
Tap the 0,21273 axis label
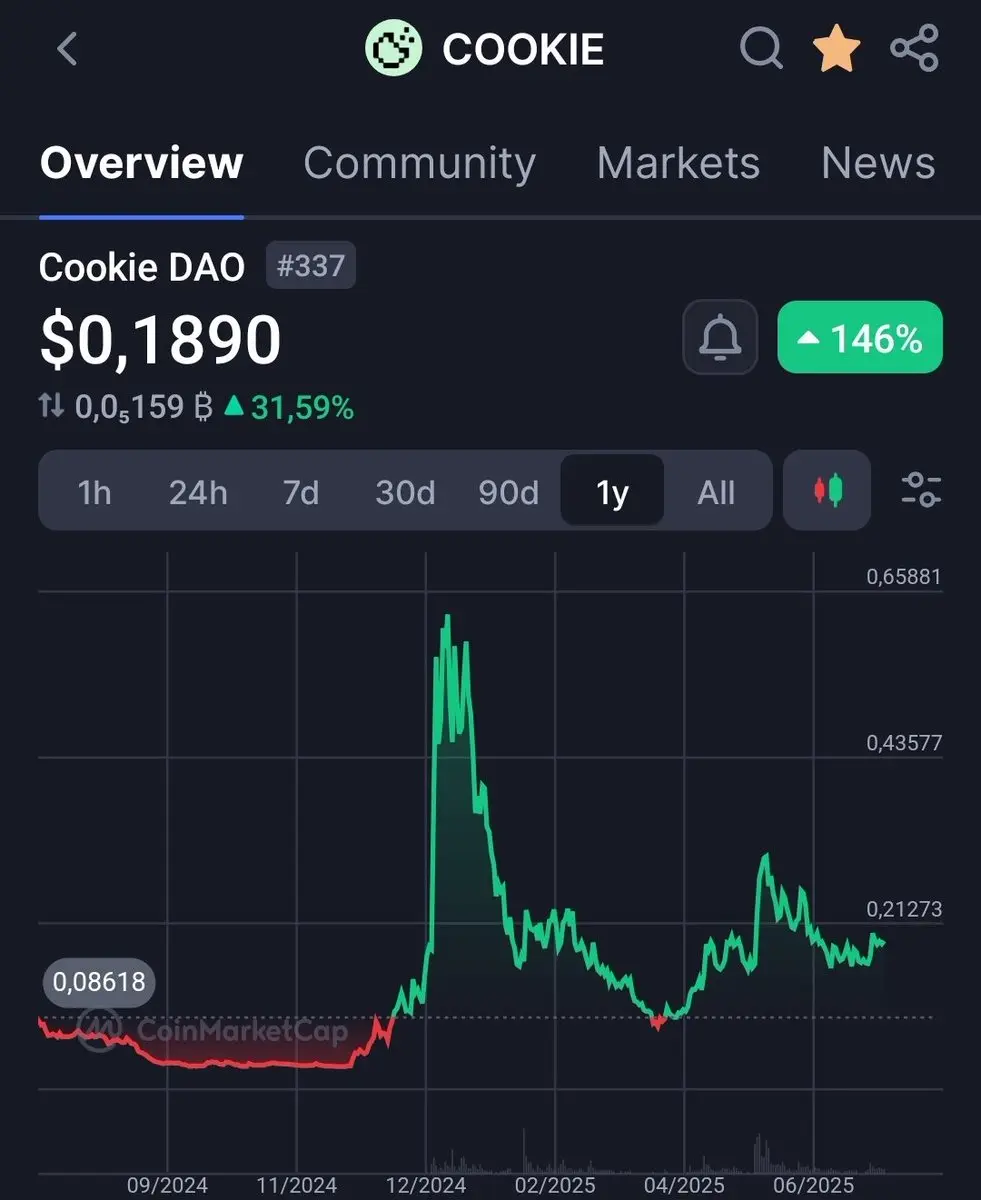click(904, 909)
